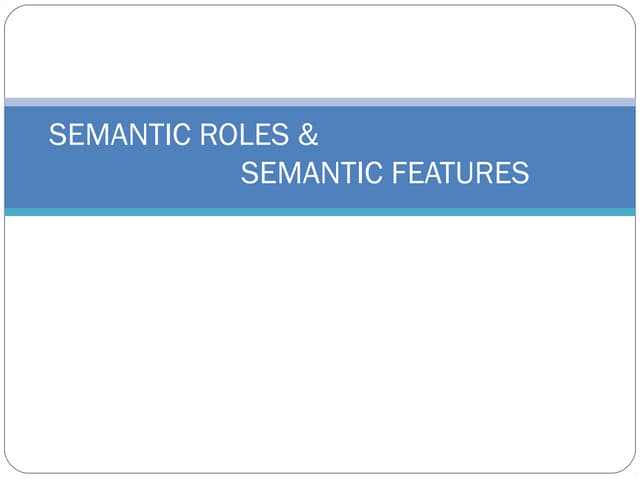
Task: Click the ampersand after "ROLES"
Action: point(309,136)
